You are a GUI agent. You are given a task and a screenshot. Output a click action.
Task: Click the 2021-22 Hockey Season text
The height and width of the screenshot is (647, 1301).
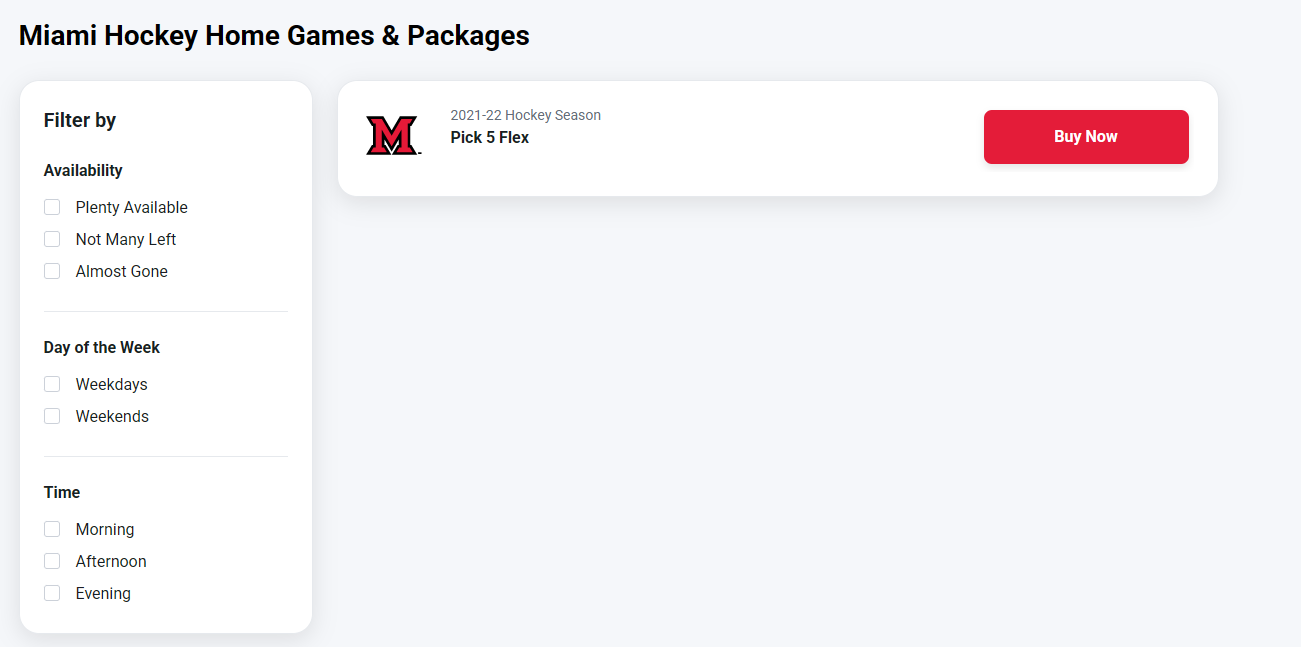pos(525,115)
